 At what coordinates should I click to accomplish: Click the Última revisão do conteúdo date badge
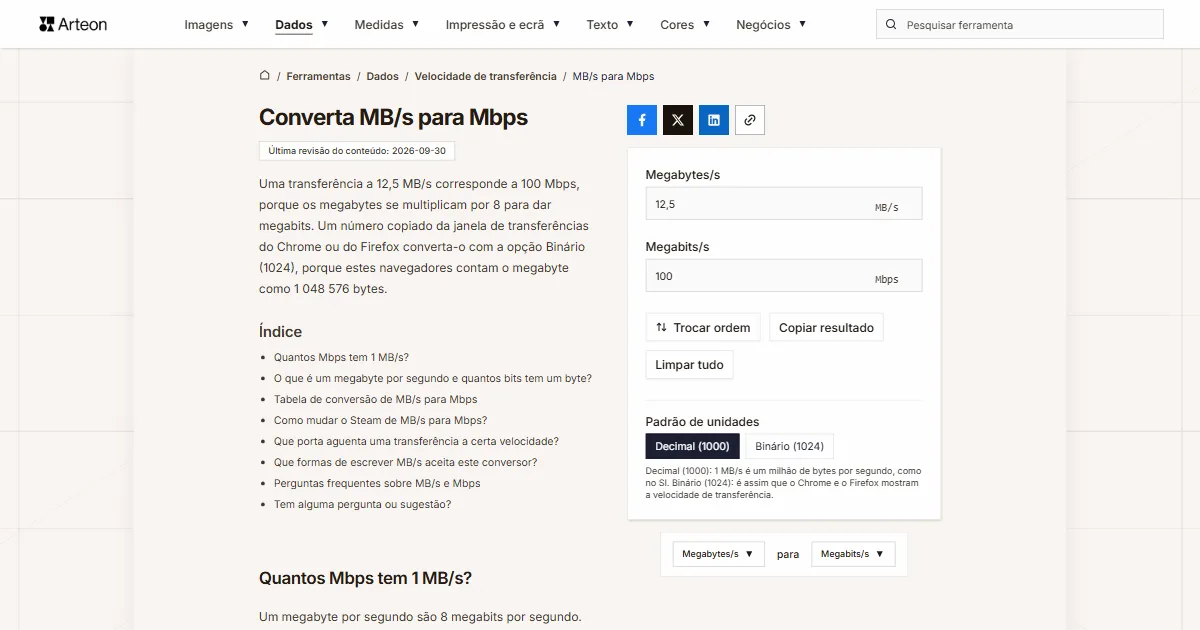tap(357, 151)
